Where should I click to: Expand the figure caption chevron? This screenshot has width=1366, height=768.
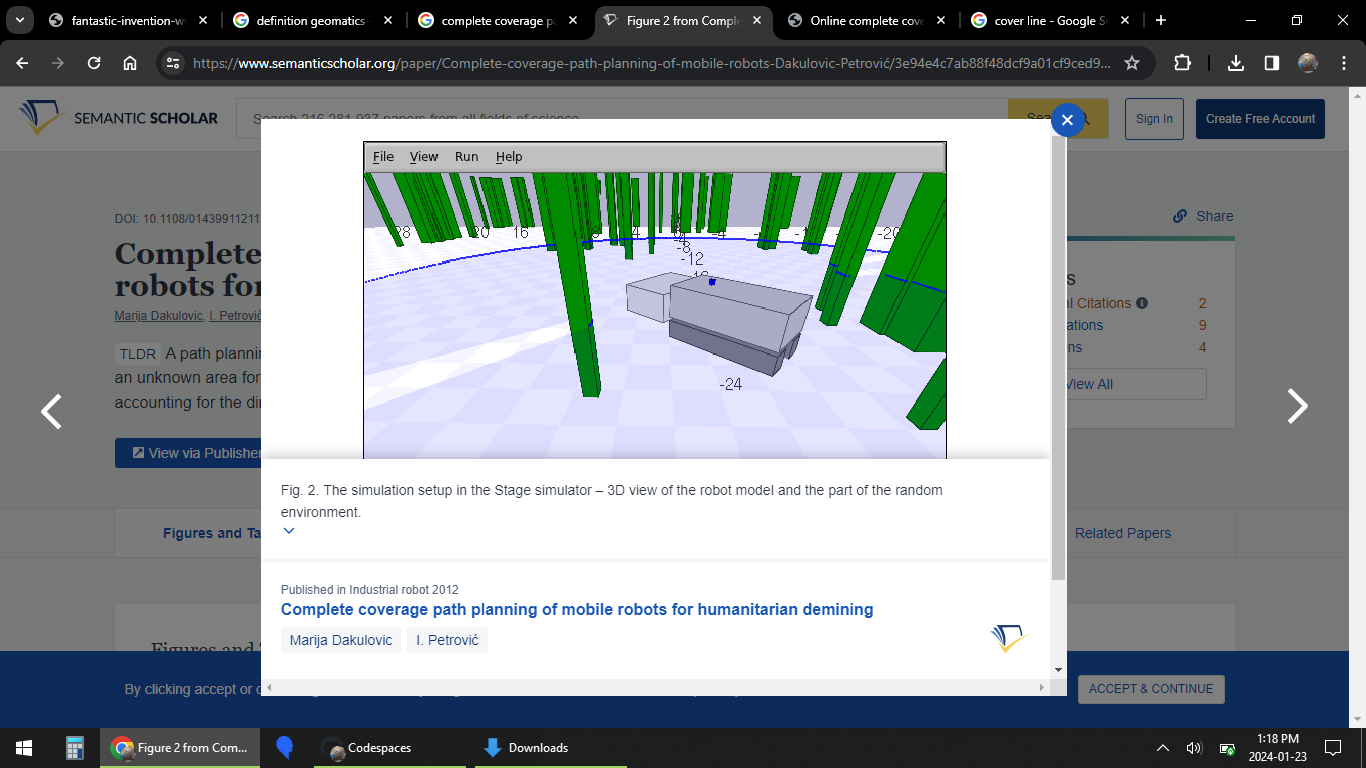pyautogui.click(x=289, y=531)
